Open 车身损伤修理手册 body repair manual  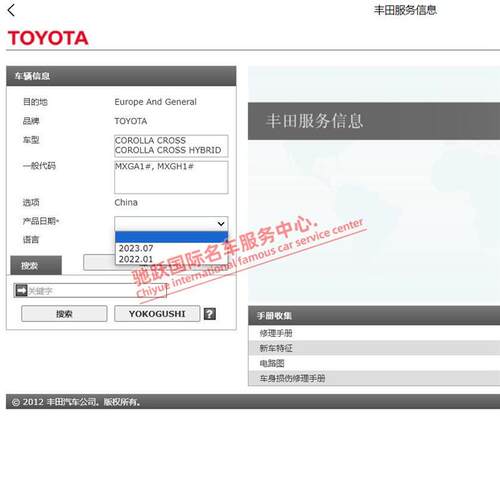[x=374, y=378]
